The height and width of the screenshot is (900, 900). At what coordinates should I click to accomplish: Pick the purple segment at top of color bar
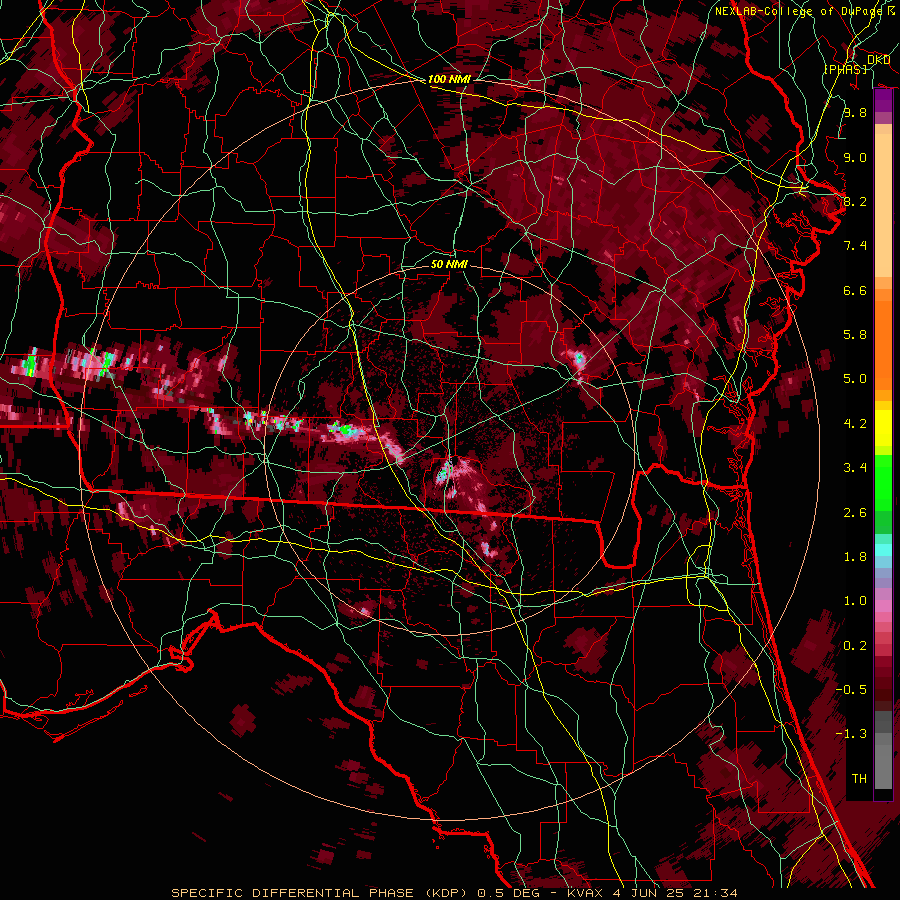click(x=883, y=100)
